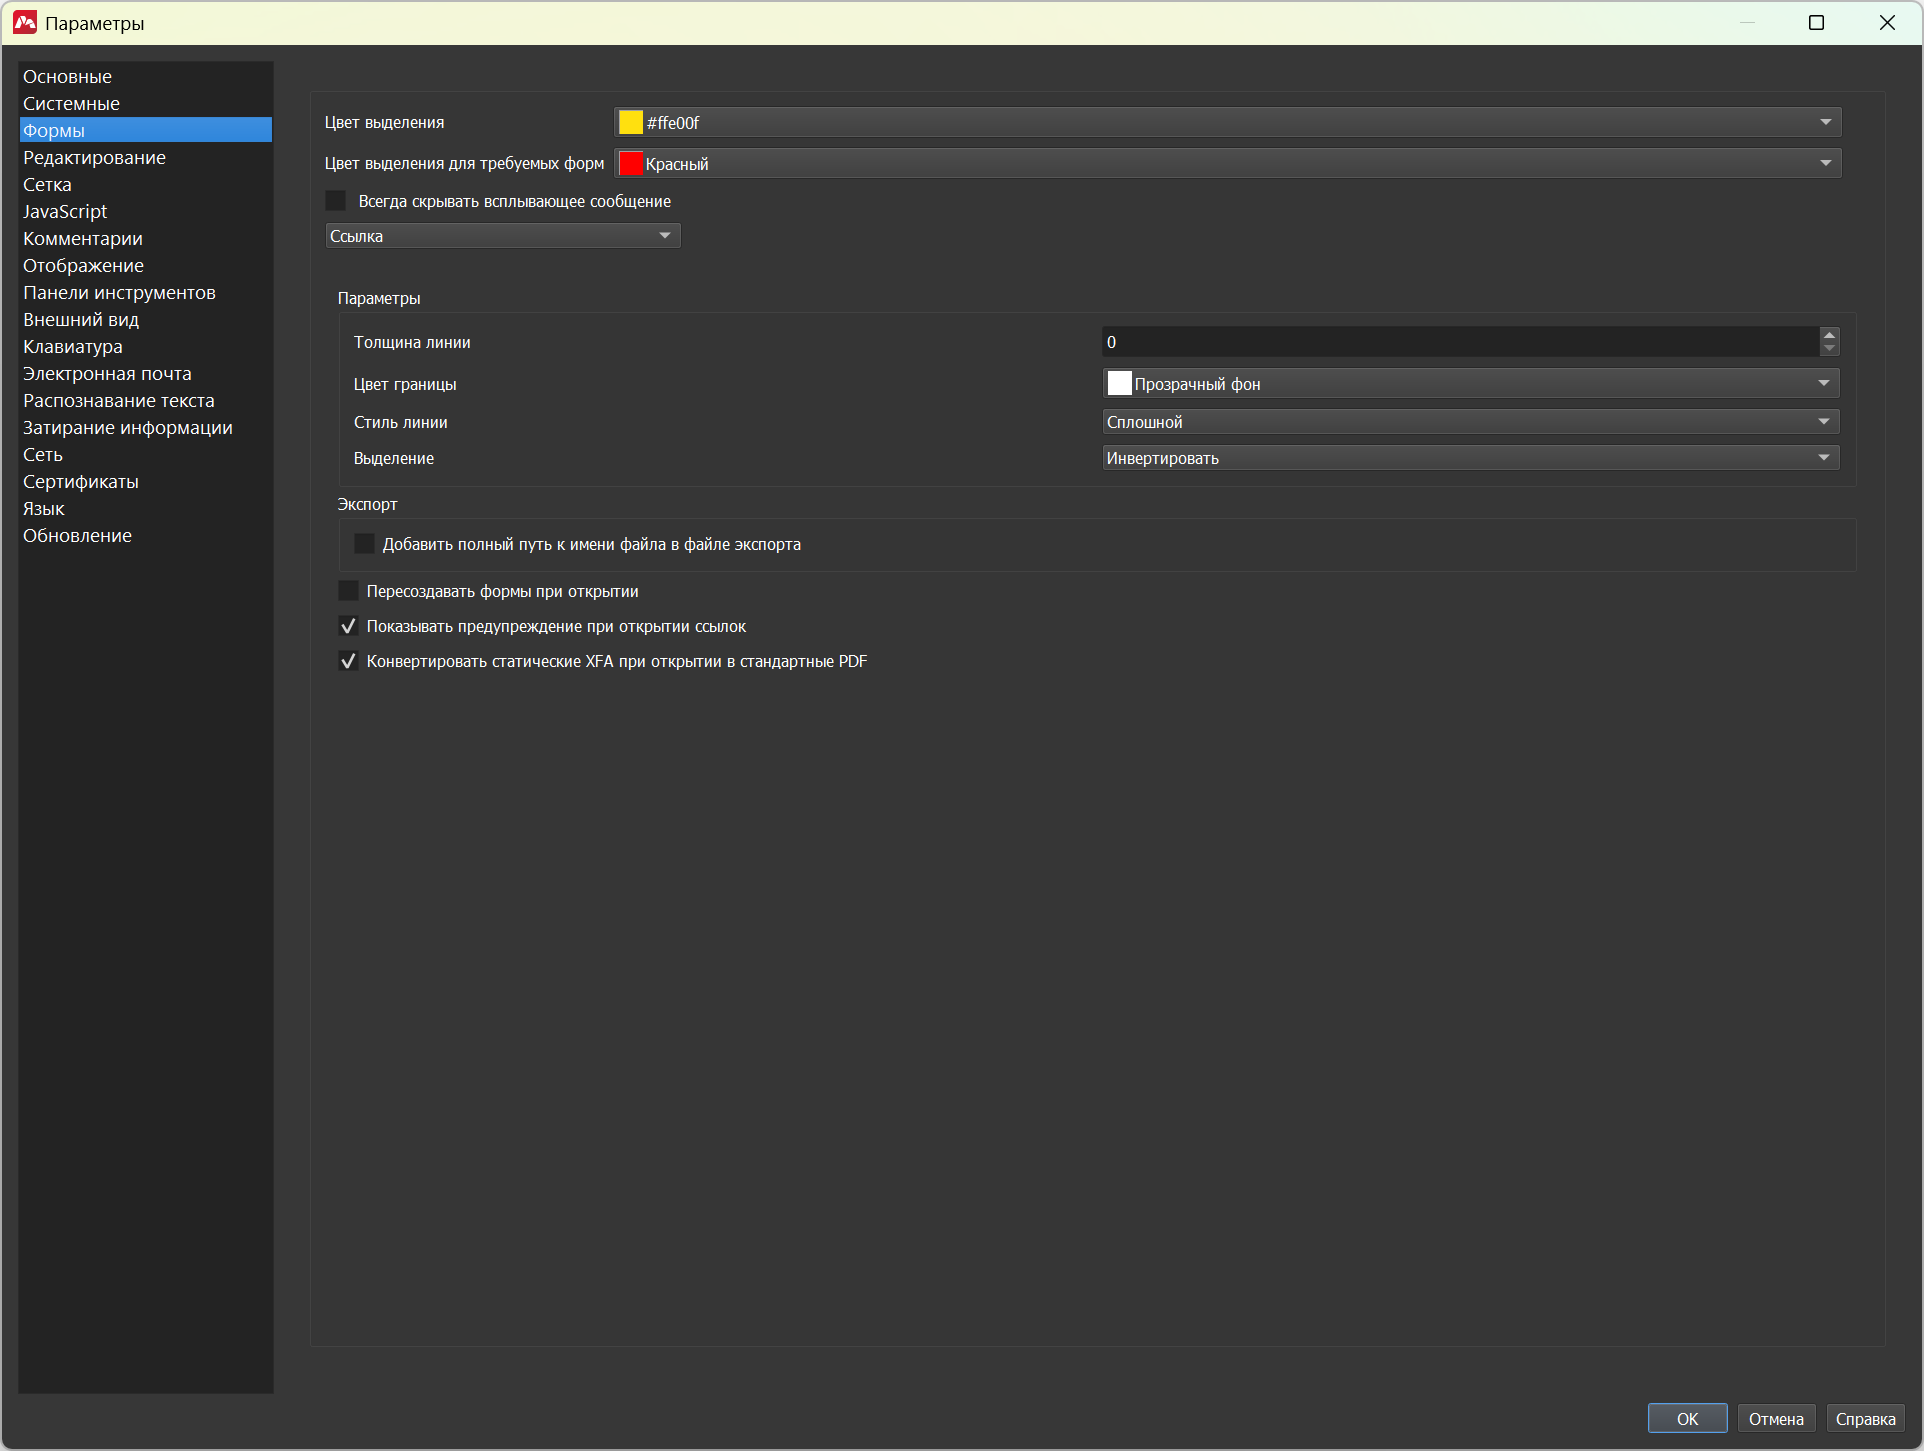Click the white border color swatch
The width and height of the screenshot is (1924, 1451).
pos(1119,383)
